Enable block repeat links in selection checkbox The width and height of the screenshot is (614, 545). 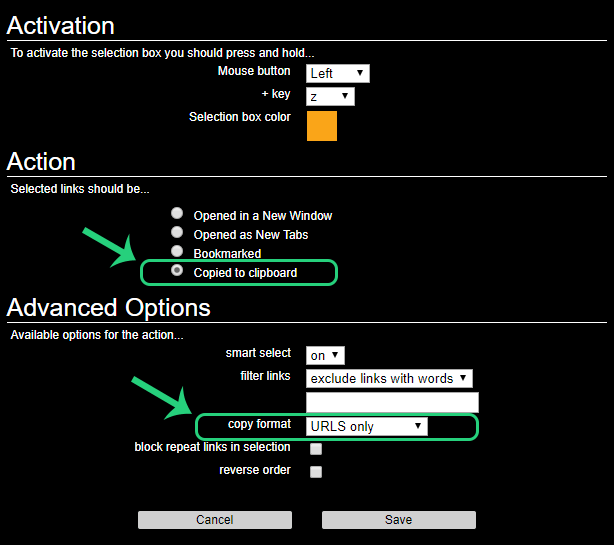click(316, 449)
